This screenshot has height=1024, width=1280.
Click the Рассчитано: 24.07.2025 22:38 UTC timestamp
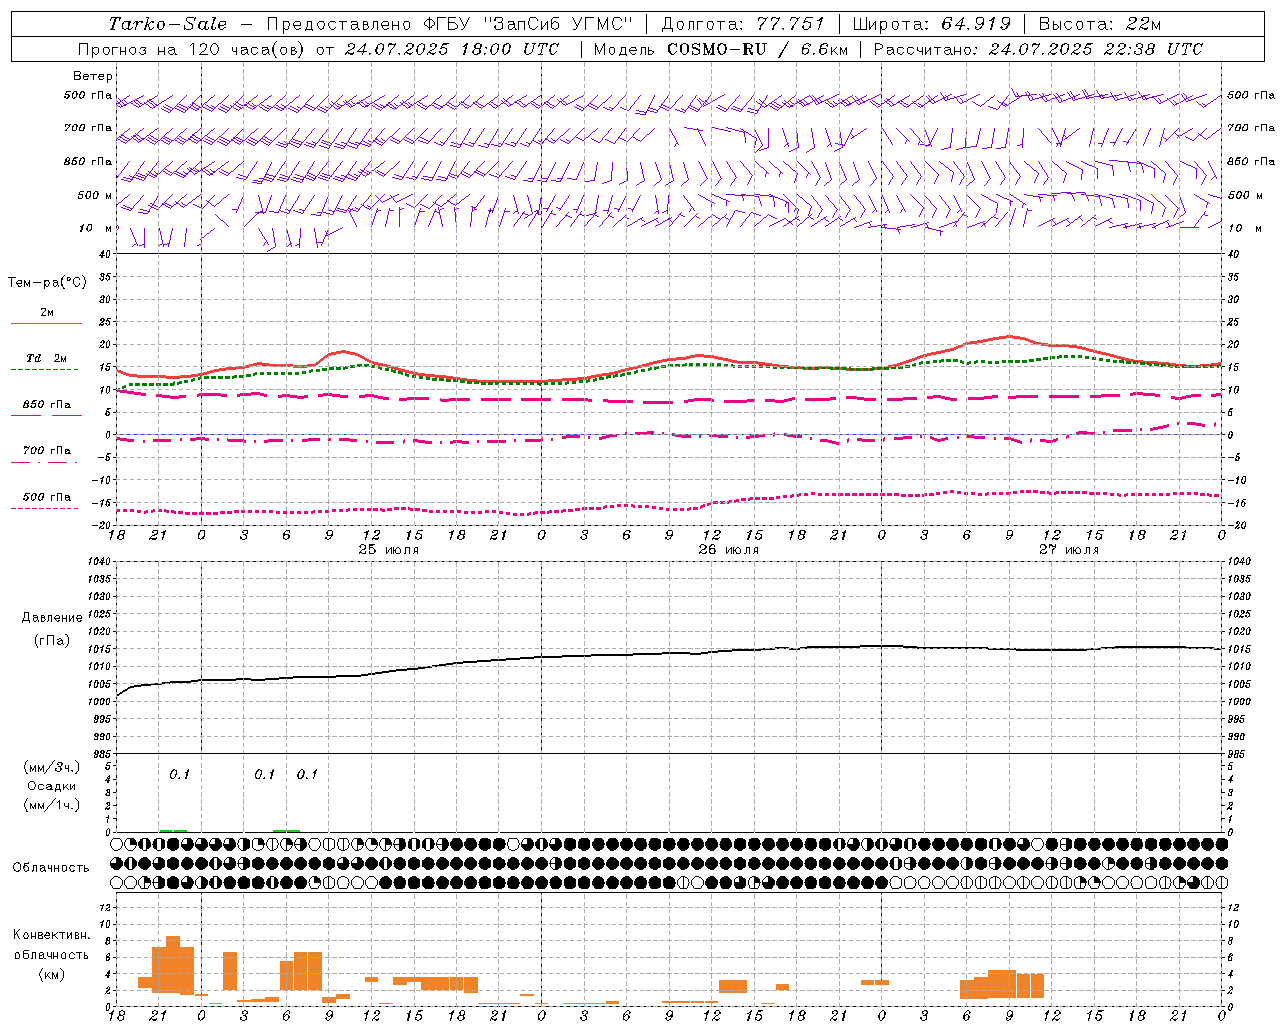tap(1038, 49)
